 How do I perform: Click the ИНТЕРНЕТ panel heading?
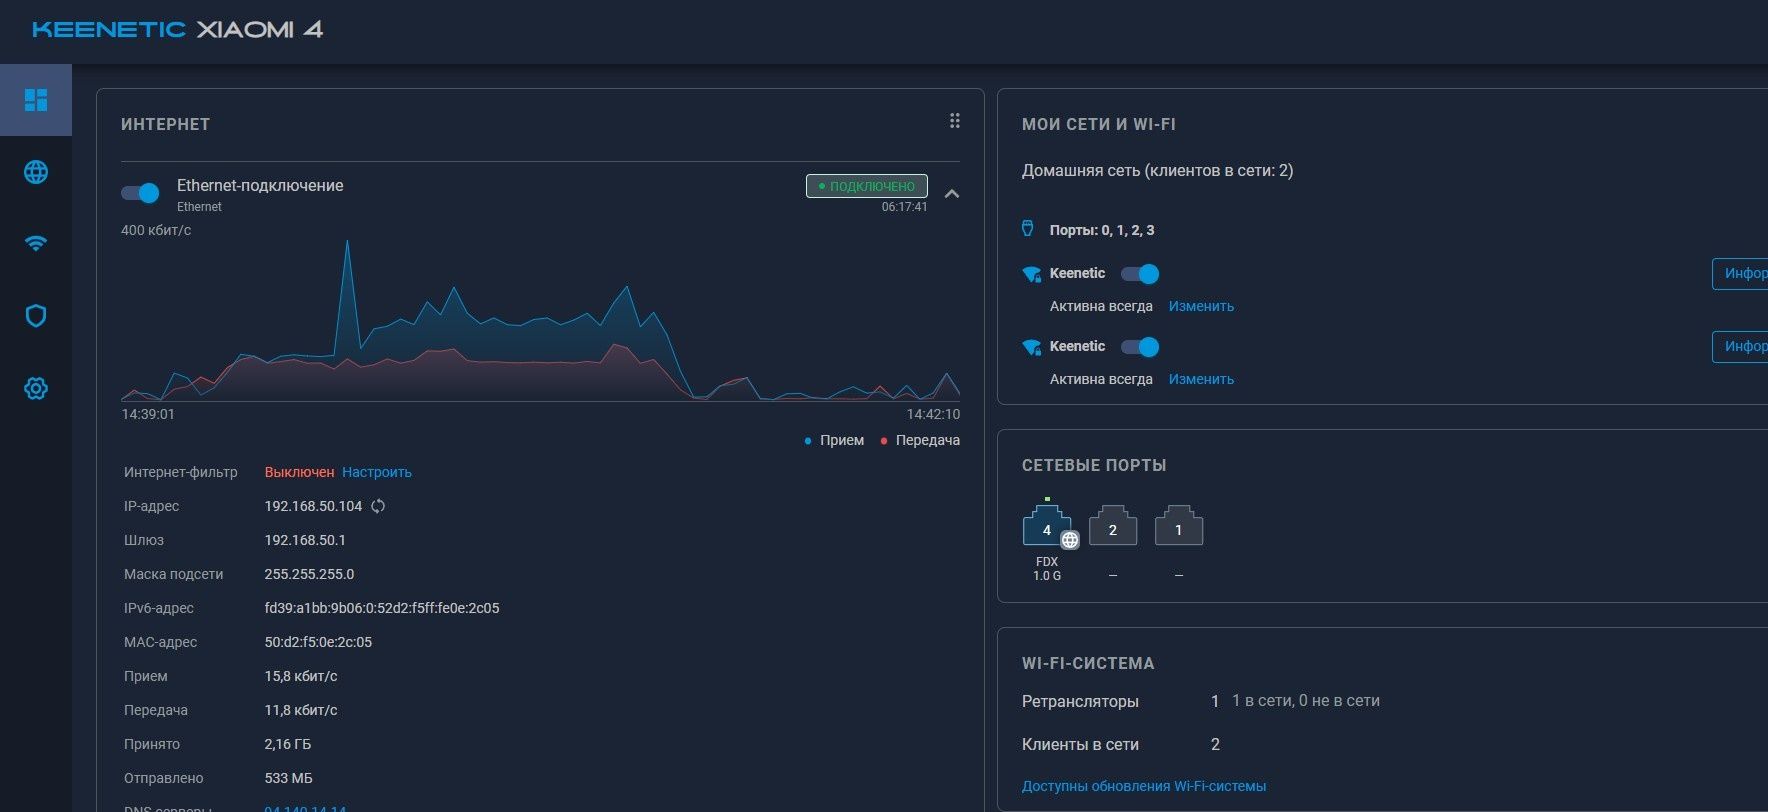click(x=165, y=124)
